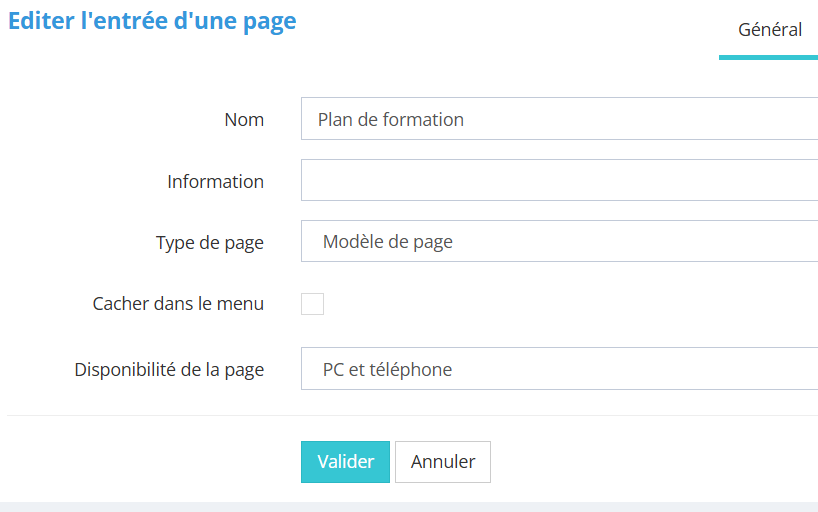
Task: Click the Cacher dans le menu label
Action: tap(178, 304)
